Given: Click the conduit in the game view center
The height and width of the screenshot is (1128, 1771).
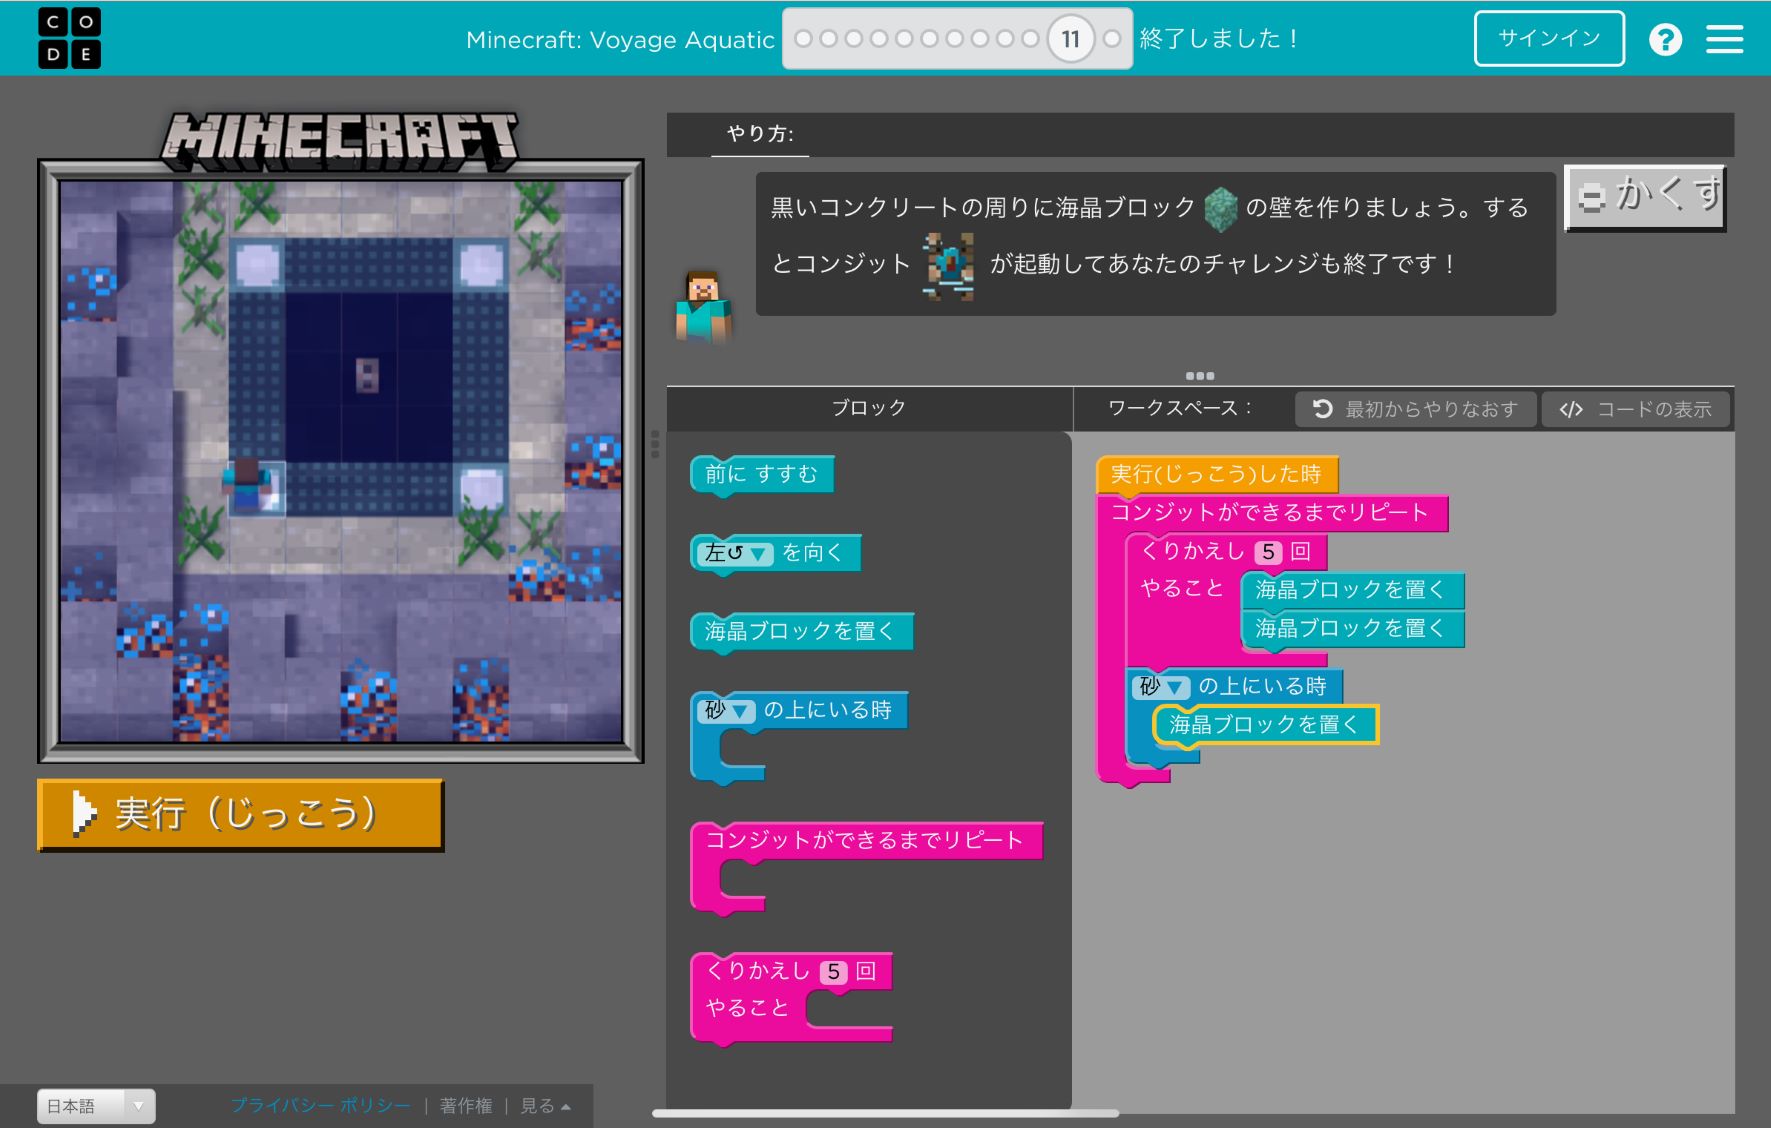Looking at the screenshot, I should [368, 375].
